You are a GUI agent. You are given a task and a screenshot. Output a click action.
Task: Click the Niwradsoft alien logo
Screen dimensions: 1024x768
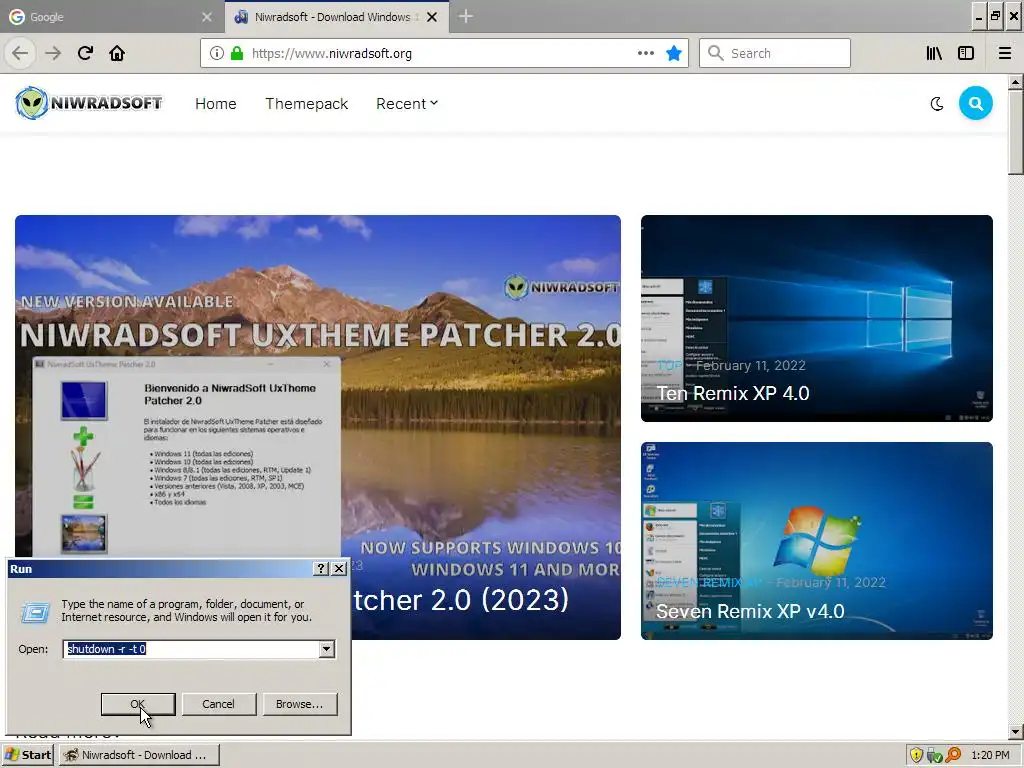click(89, 103)
